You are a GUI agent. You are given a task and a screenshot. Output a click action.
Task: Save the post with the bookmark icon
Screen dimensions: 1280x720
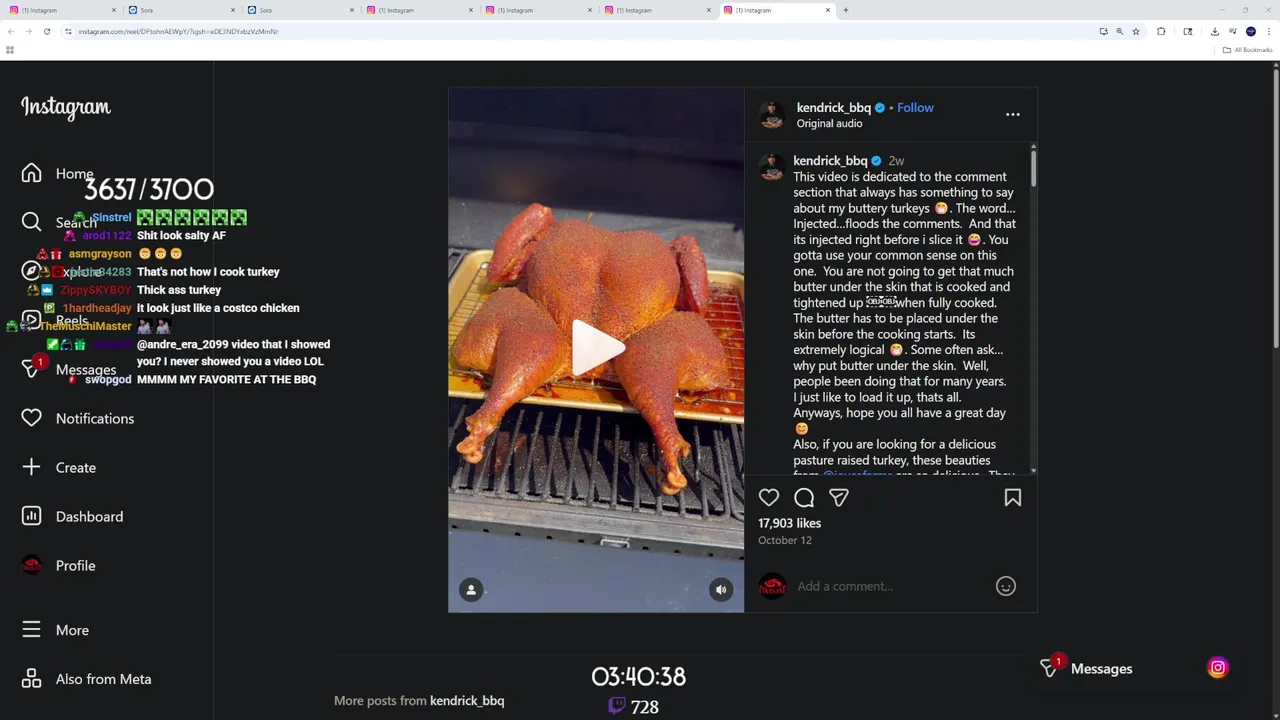click(x=1012, y=497)
